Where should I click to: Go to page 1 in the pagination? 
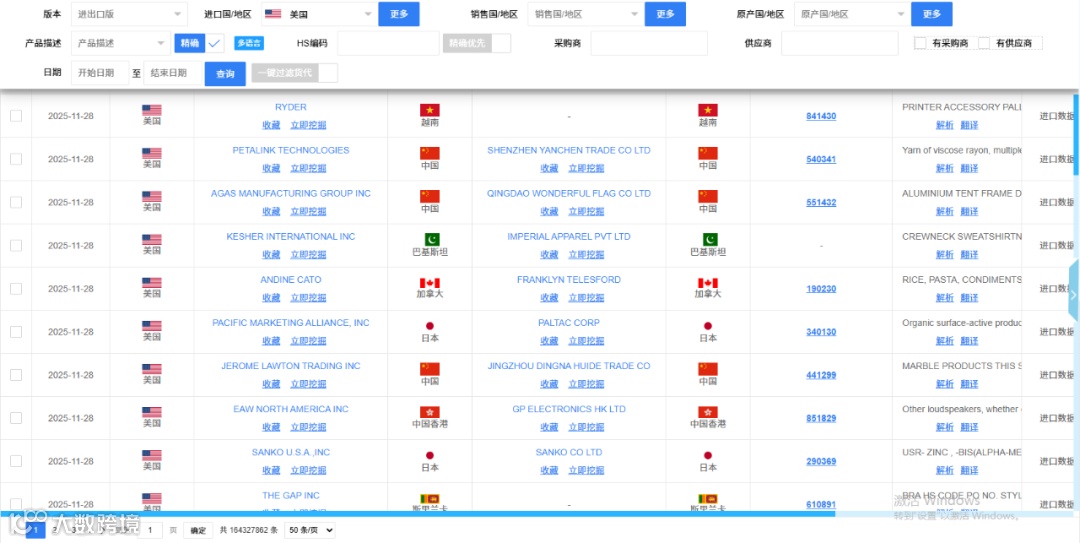pyautogui.click(x=35, y=530)
